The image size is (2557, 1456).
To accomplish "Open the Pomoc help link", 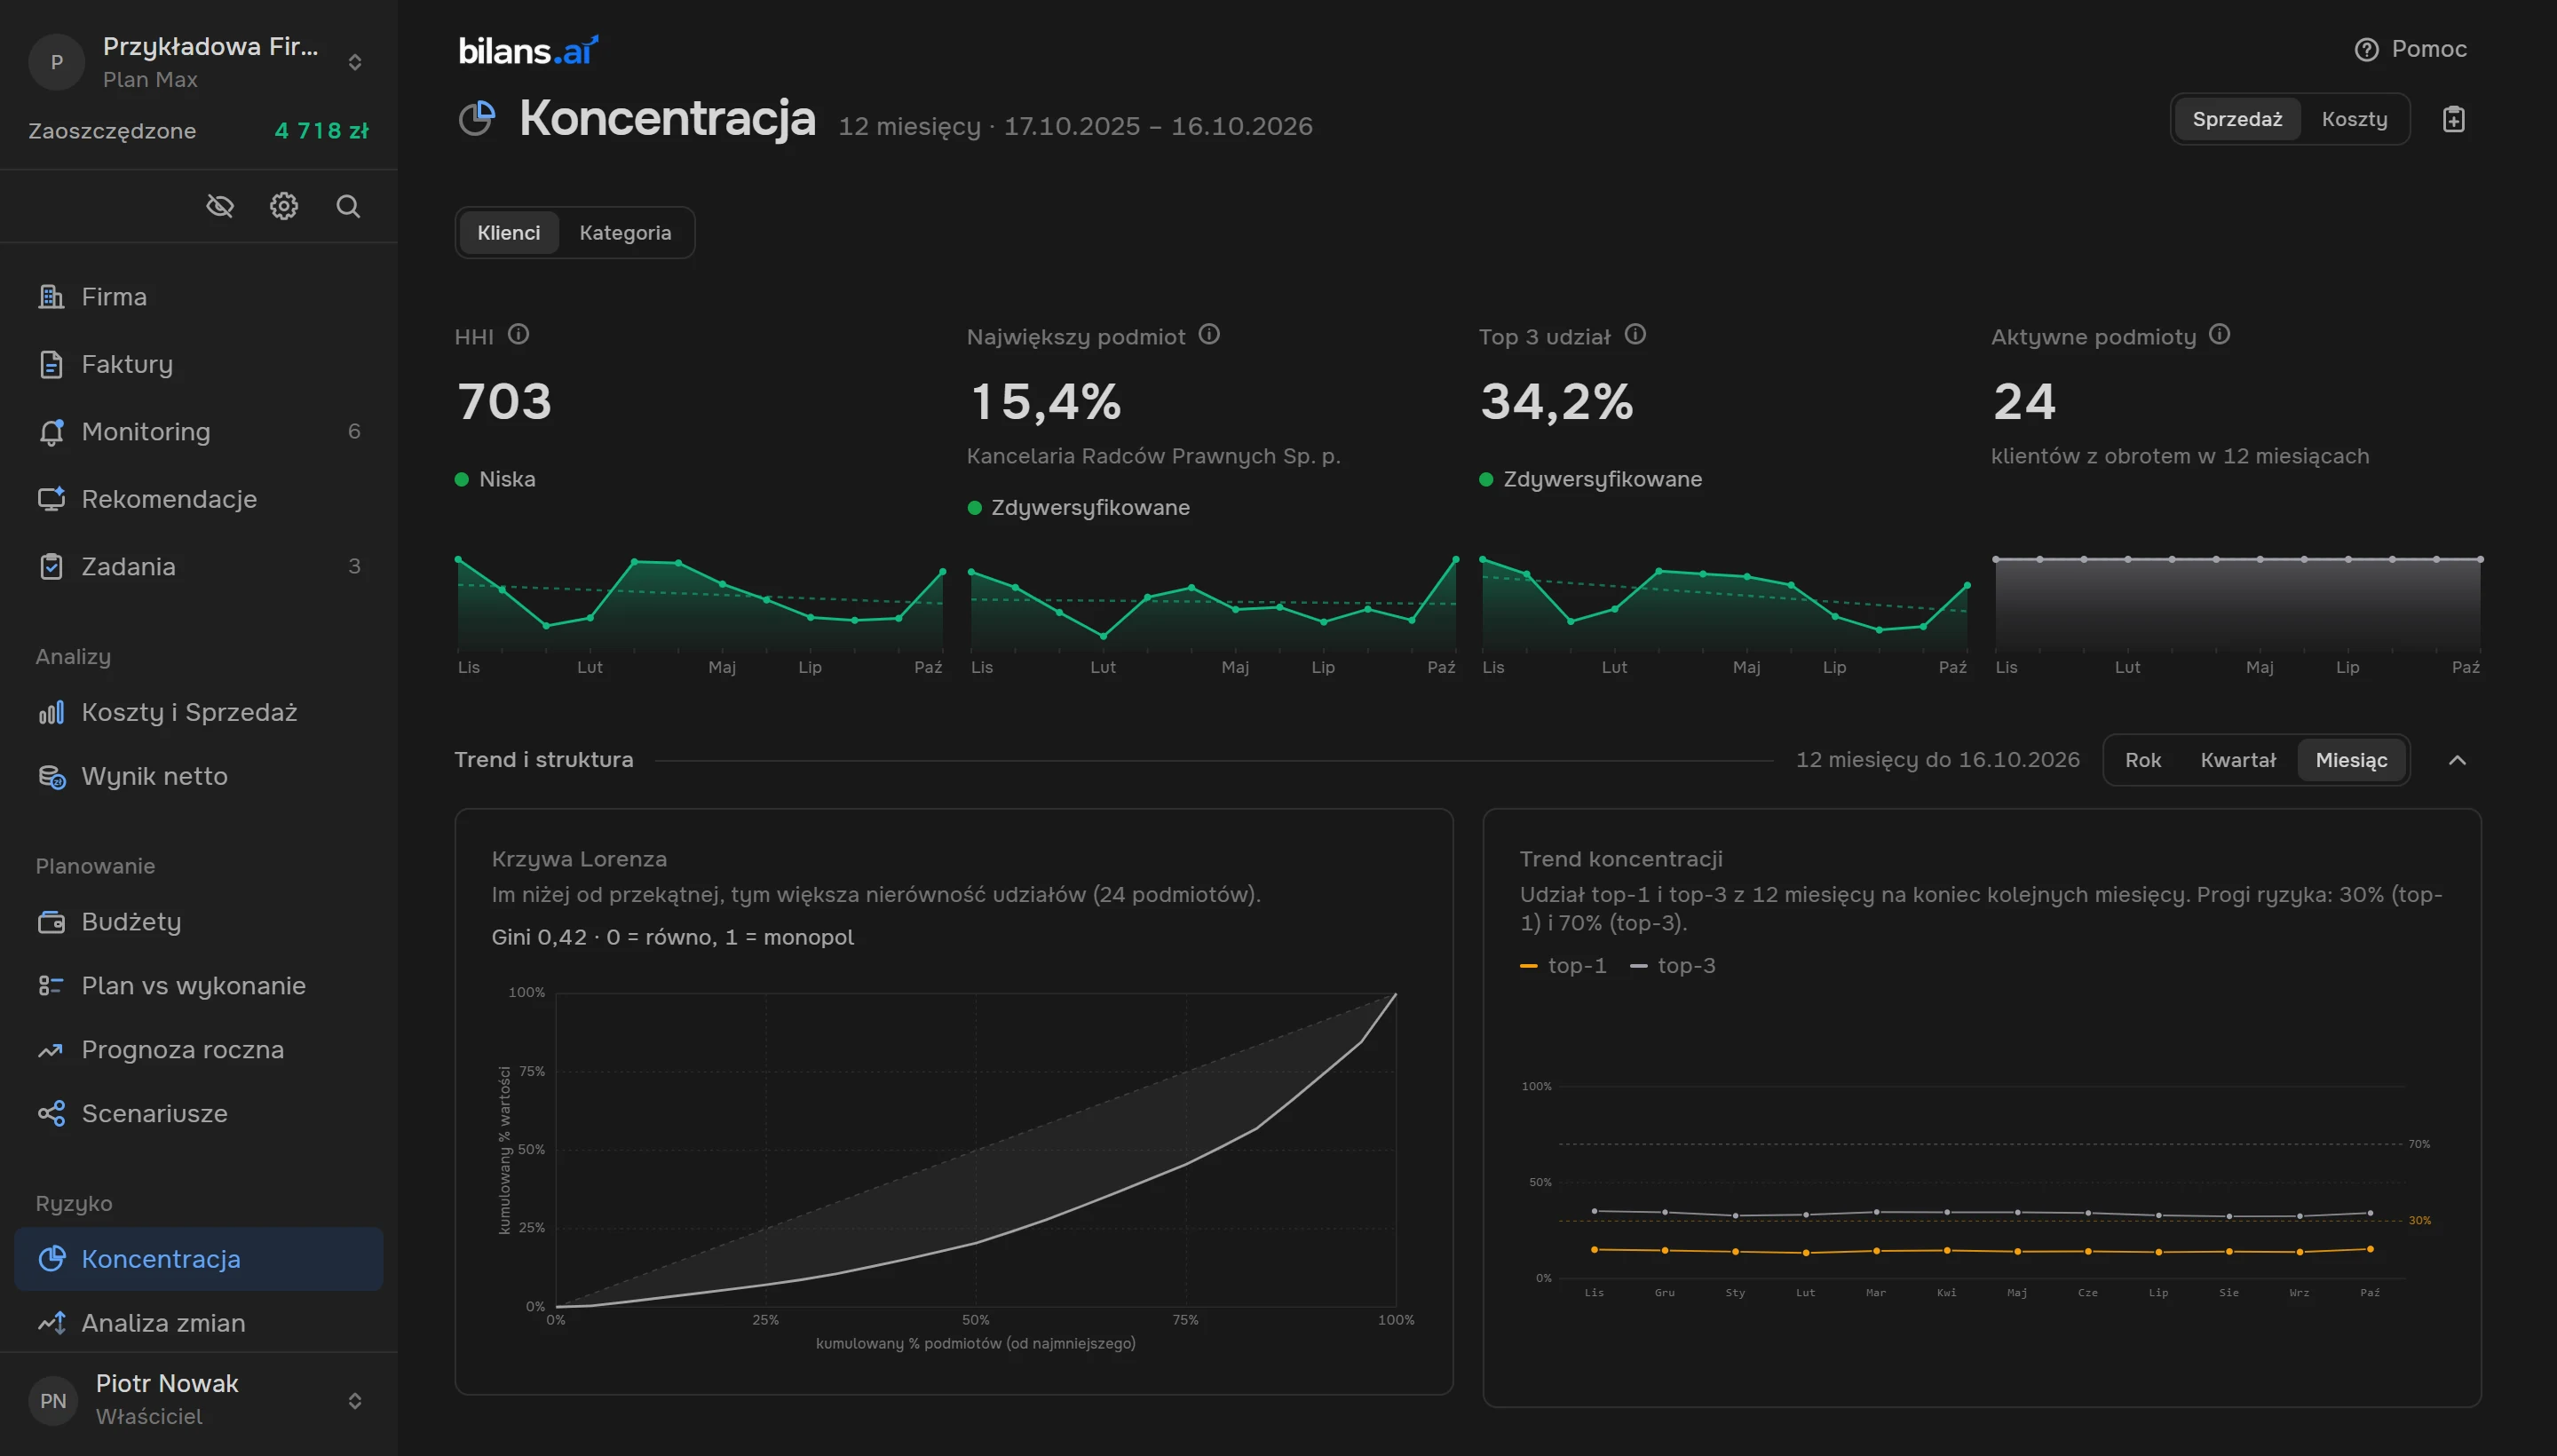I will pos(2410,49).
